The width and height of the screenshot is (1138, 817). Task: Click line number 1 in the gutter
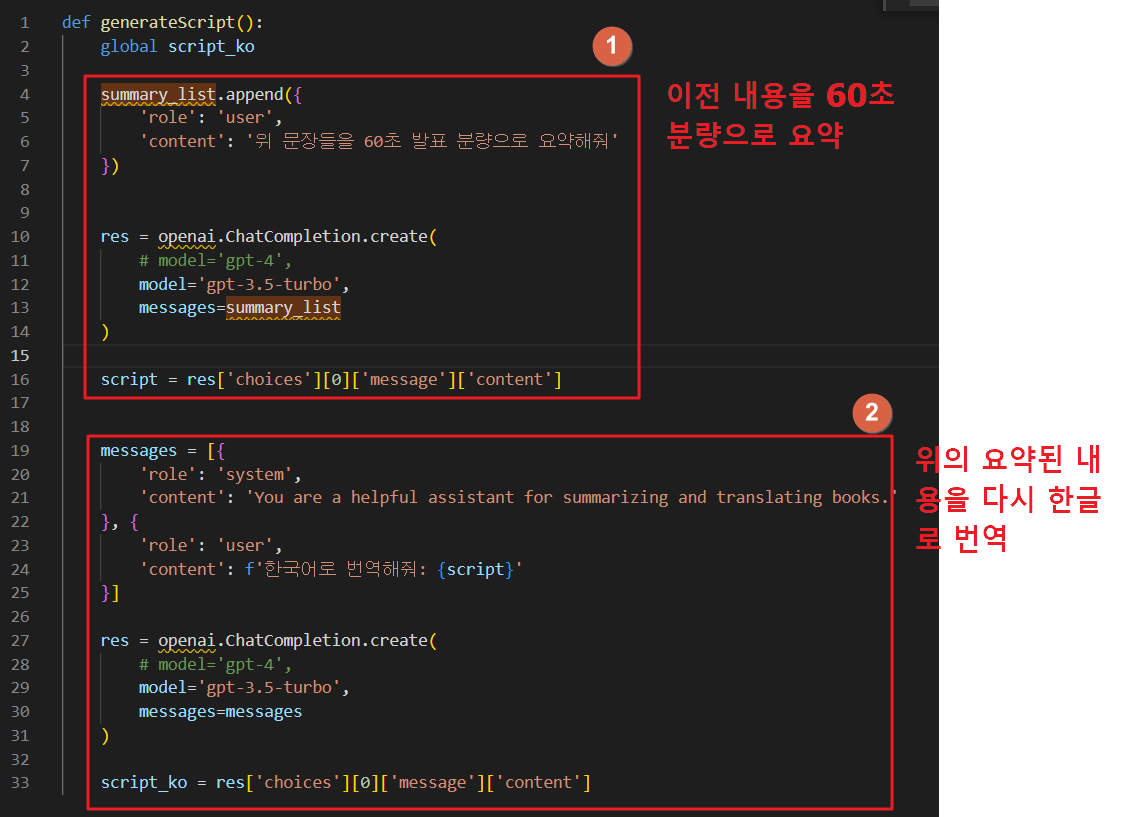click(x=25, y=22)
